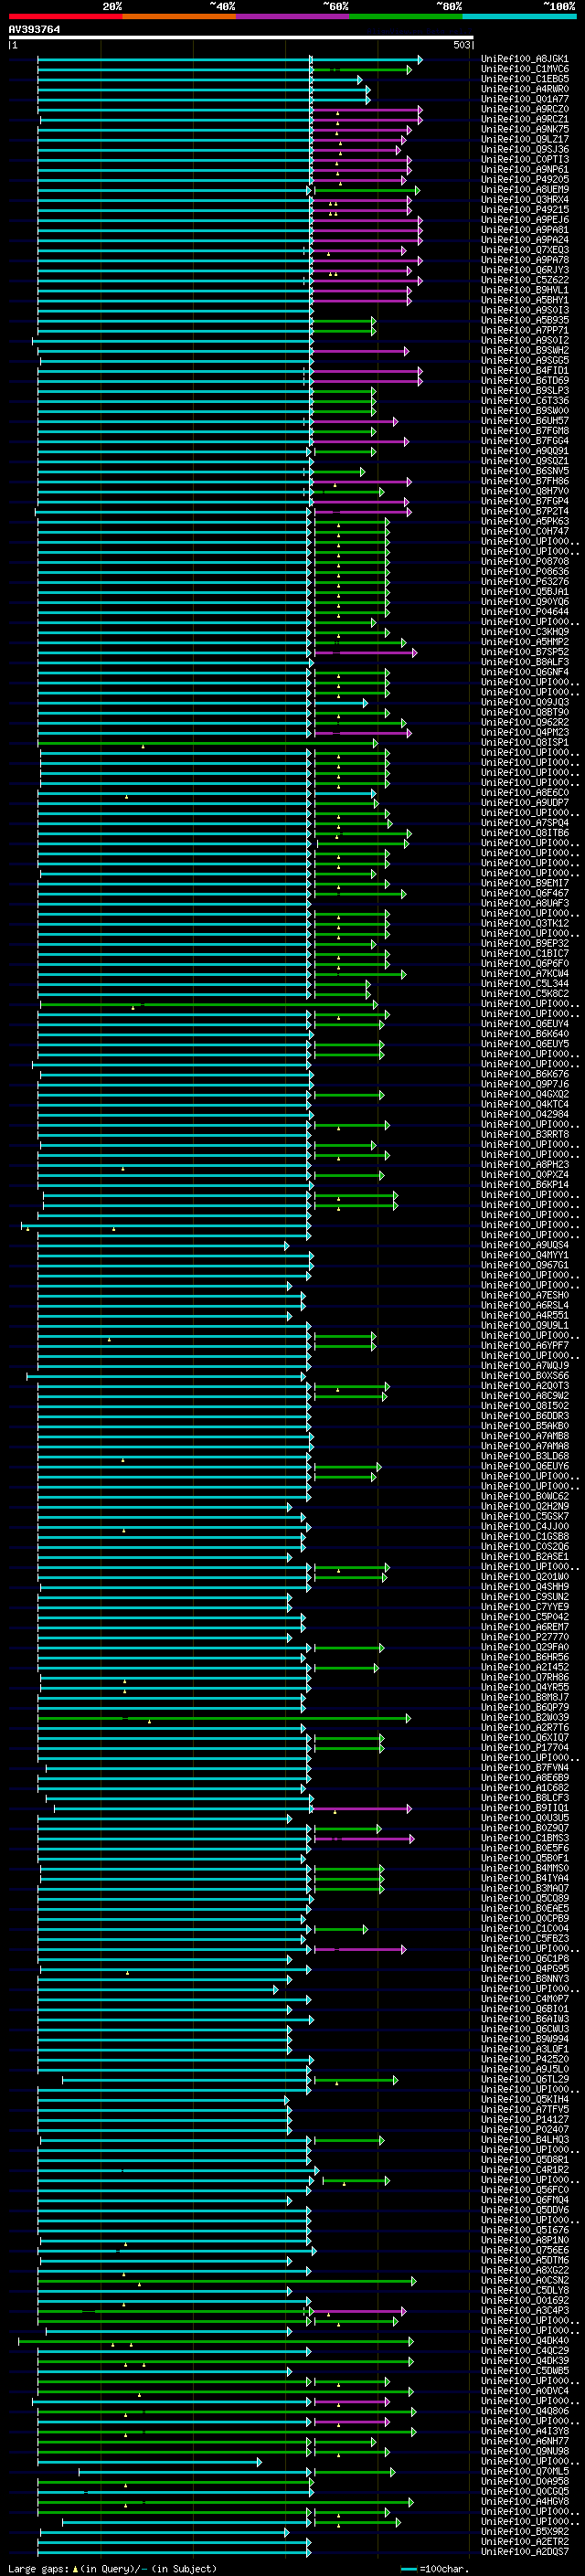The image size is (585, 2576).
Task: Select label UniRef100_A9PA24
Action: tap(525, 239)
